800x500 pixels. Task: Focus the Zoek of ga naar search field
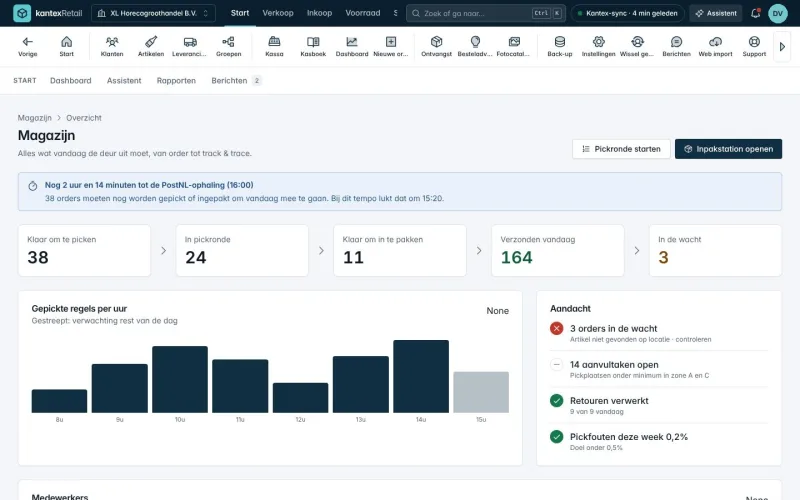pos(486,13)
